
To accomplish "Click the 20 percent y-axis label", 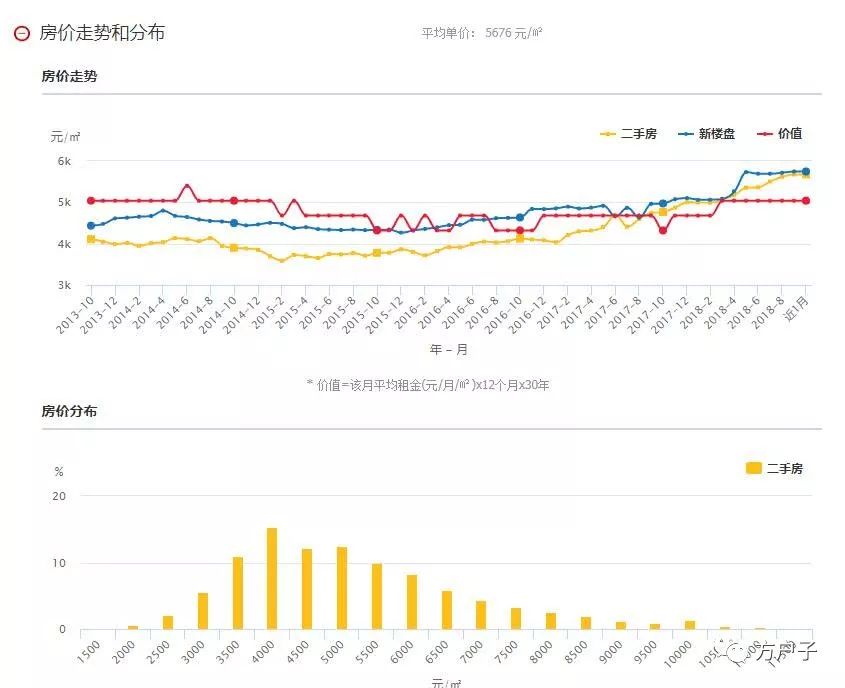I will click(59, 496).
